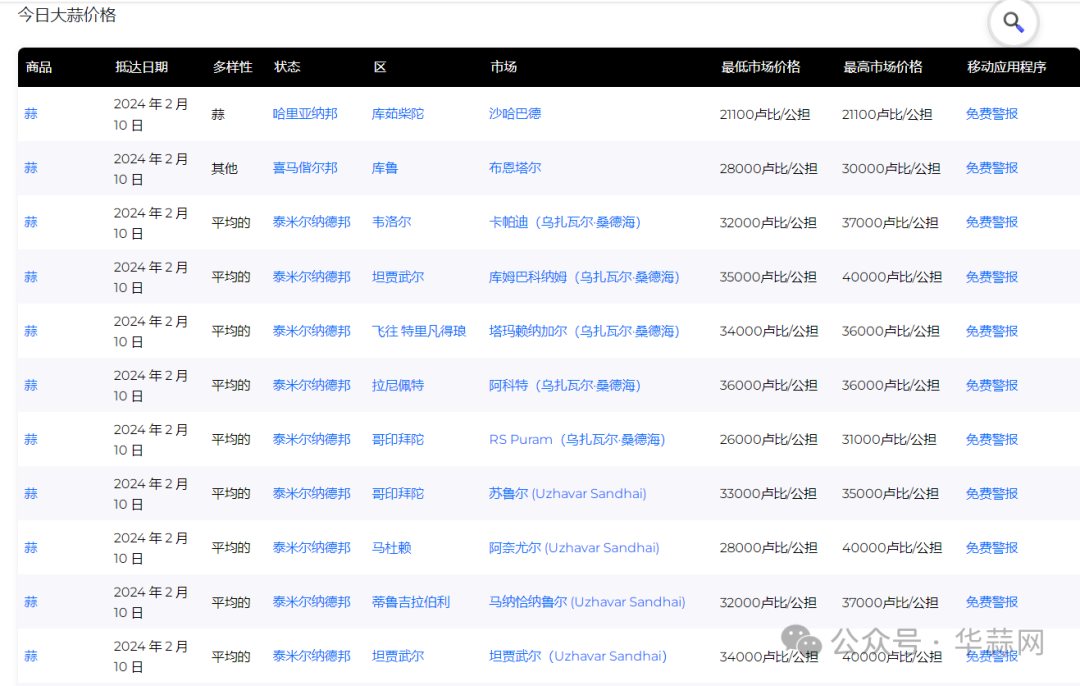Image resolution: width=1080 pixels, height=686 pixels.
Task: Click the 今日大蒜价格 page heading
Action: coord(67,15)
